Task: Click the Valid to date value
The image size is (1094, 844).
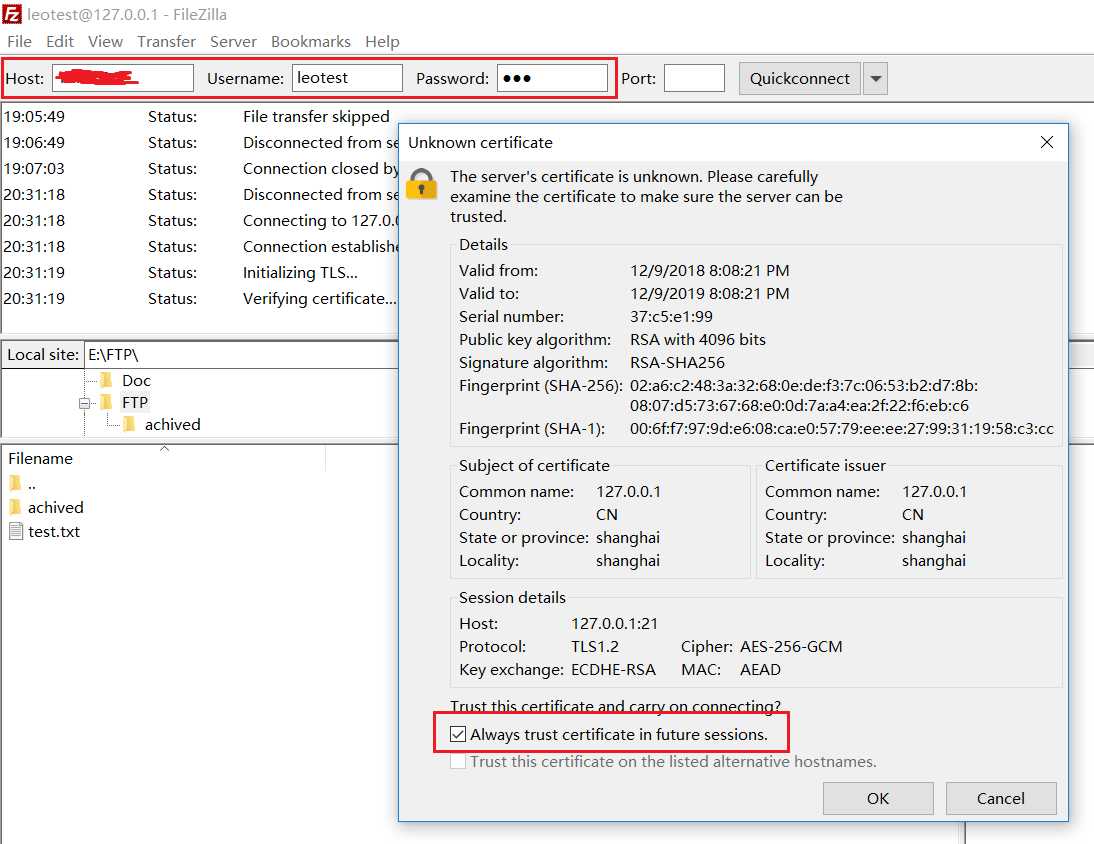Action: coord(710,294)
